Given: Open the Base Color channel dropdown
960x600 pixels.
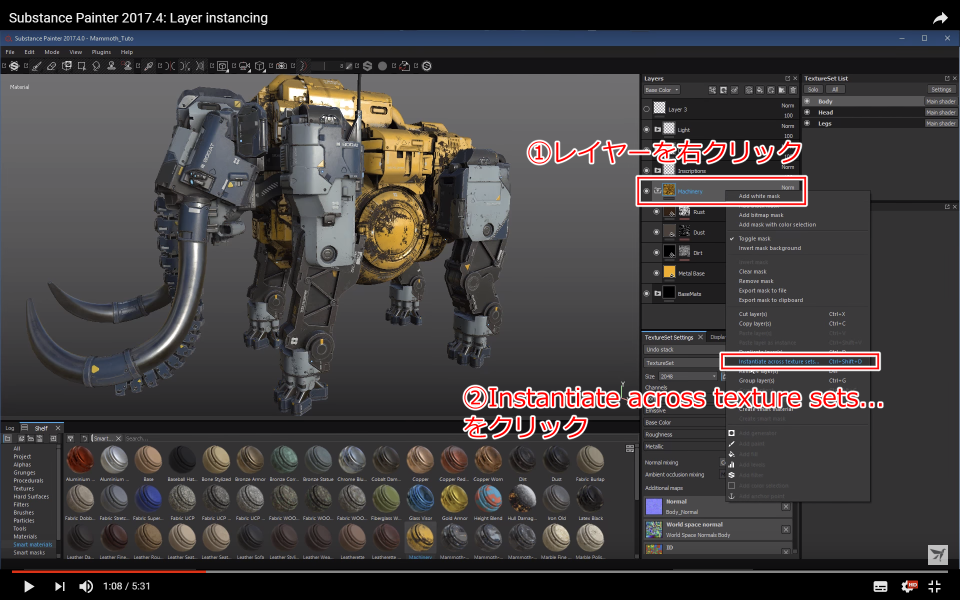Looking at the screenshot, I should 662,90.
